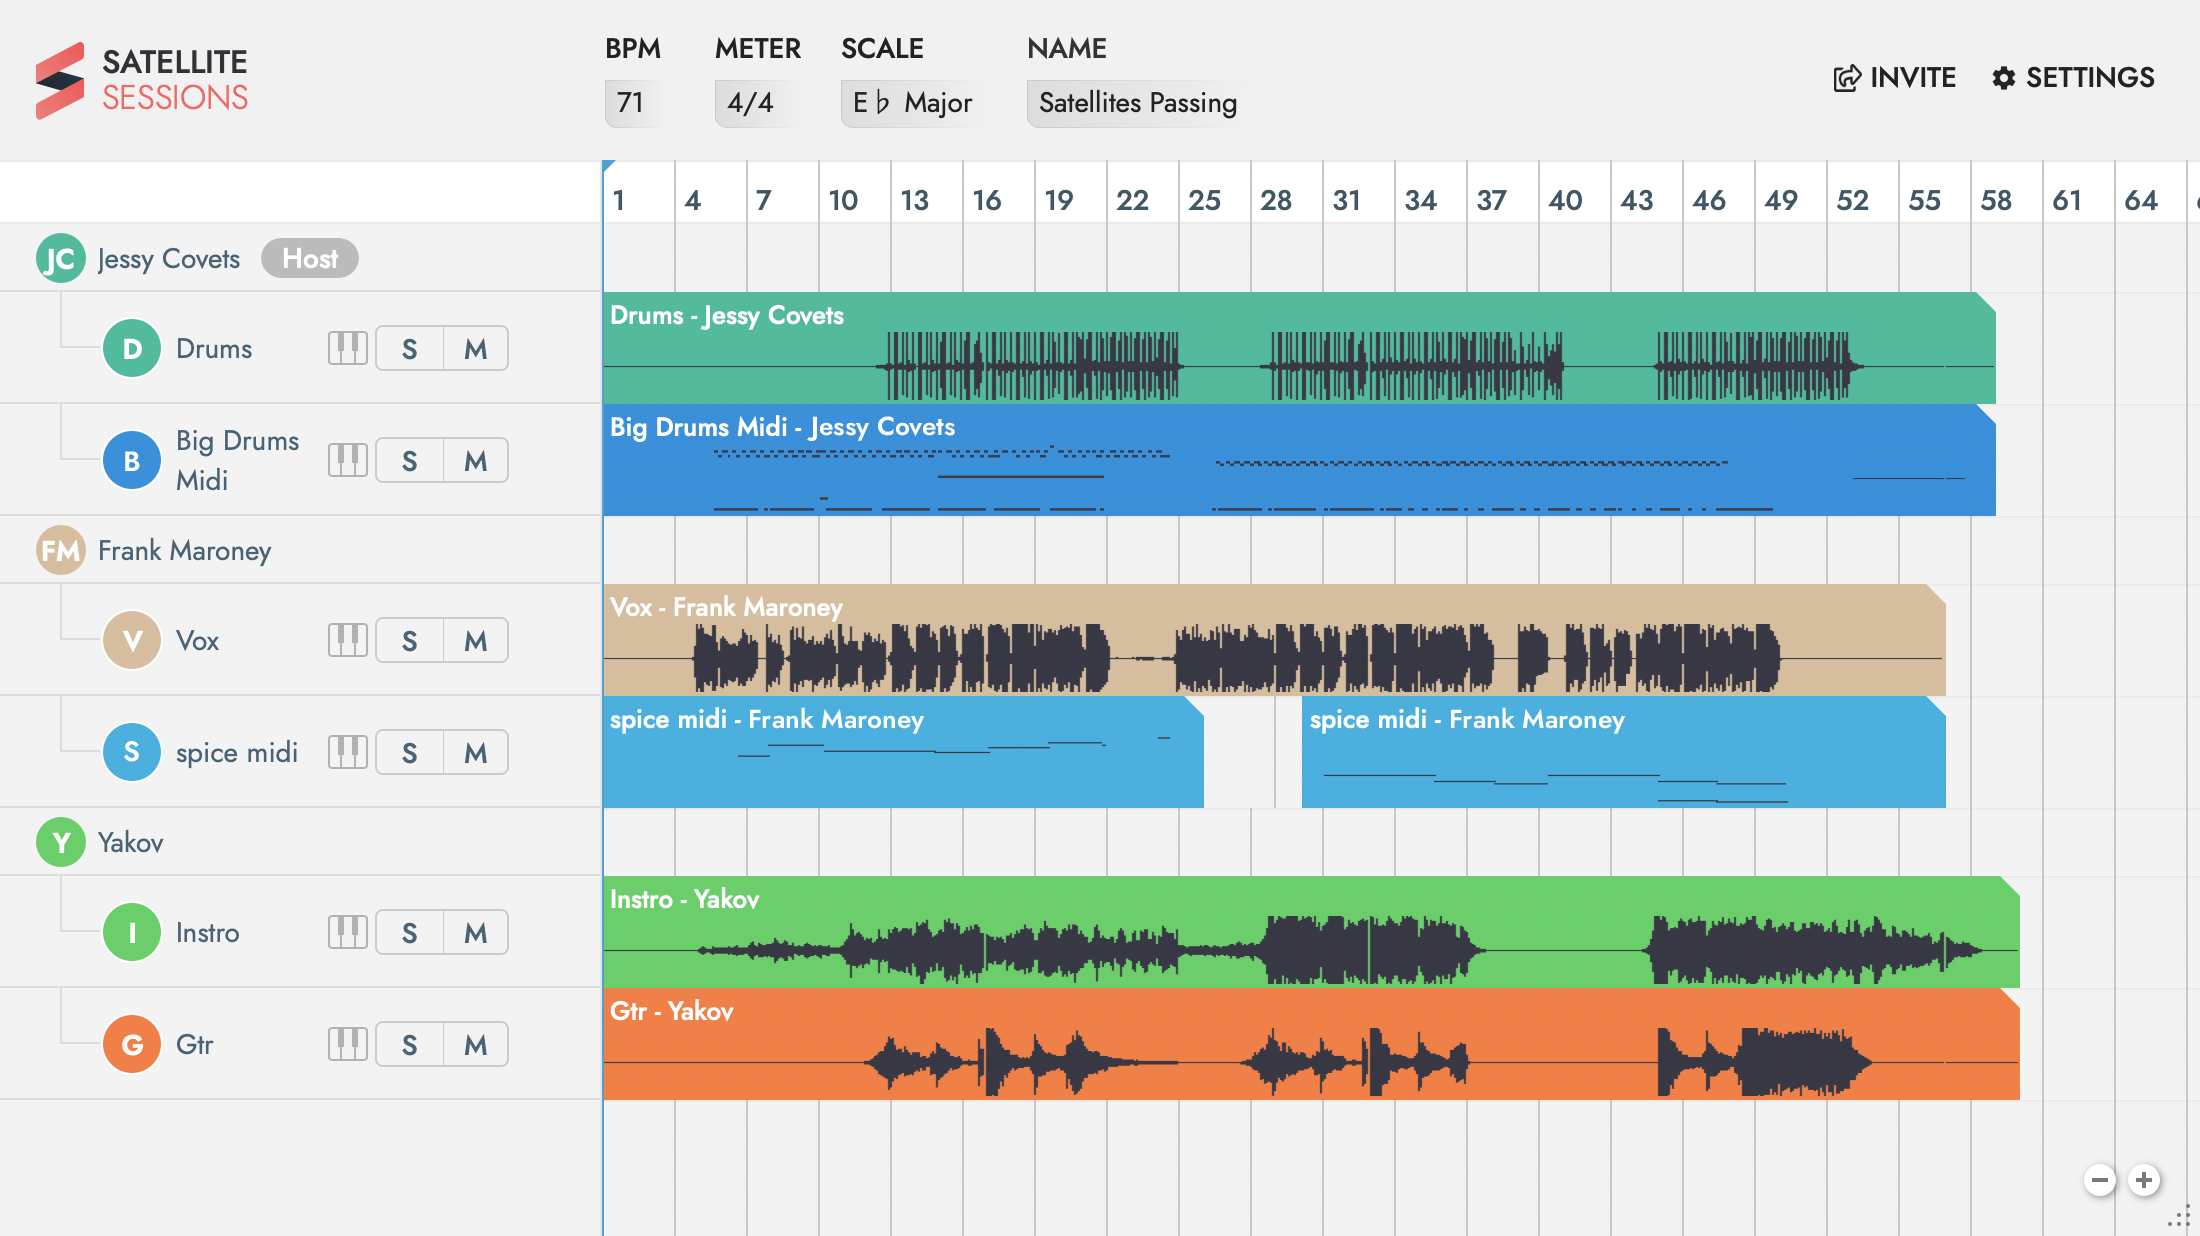This screenshot has height=1236, width=2200.
Task: Solo the Gtr track
Action: coord(409,1045)
